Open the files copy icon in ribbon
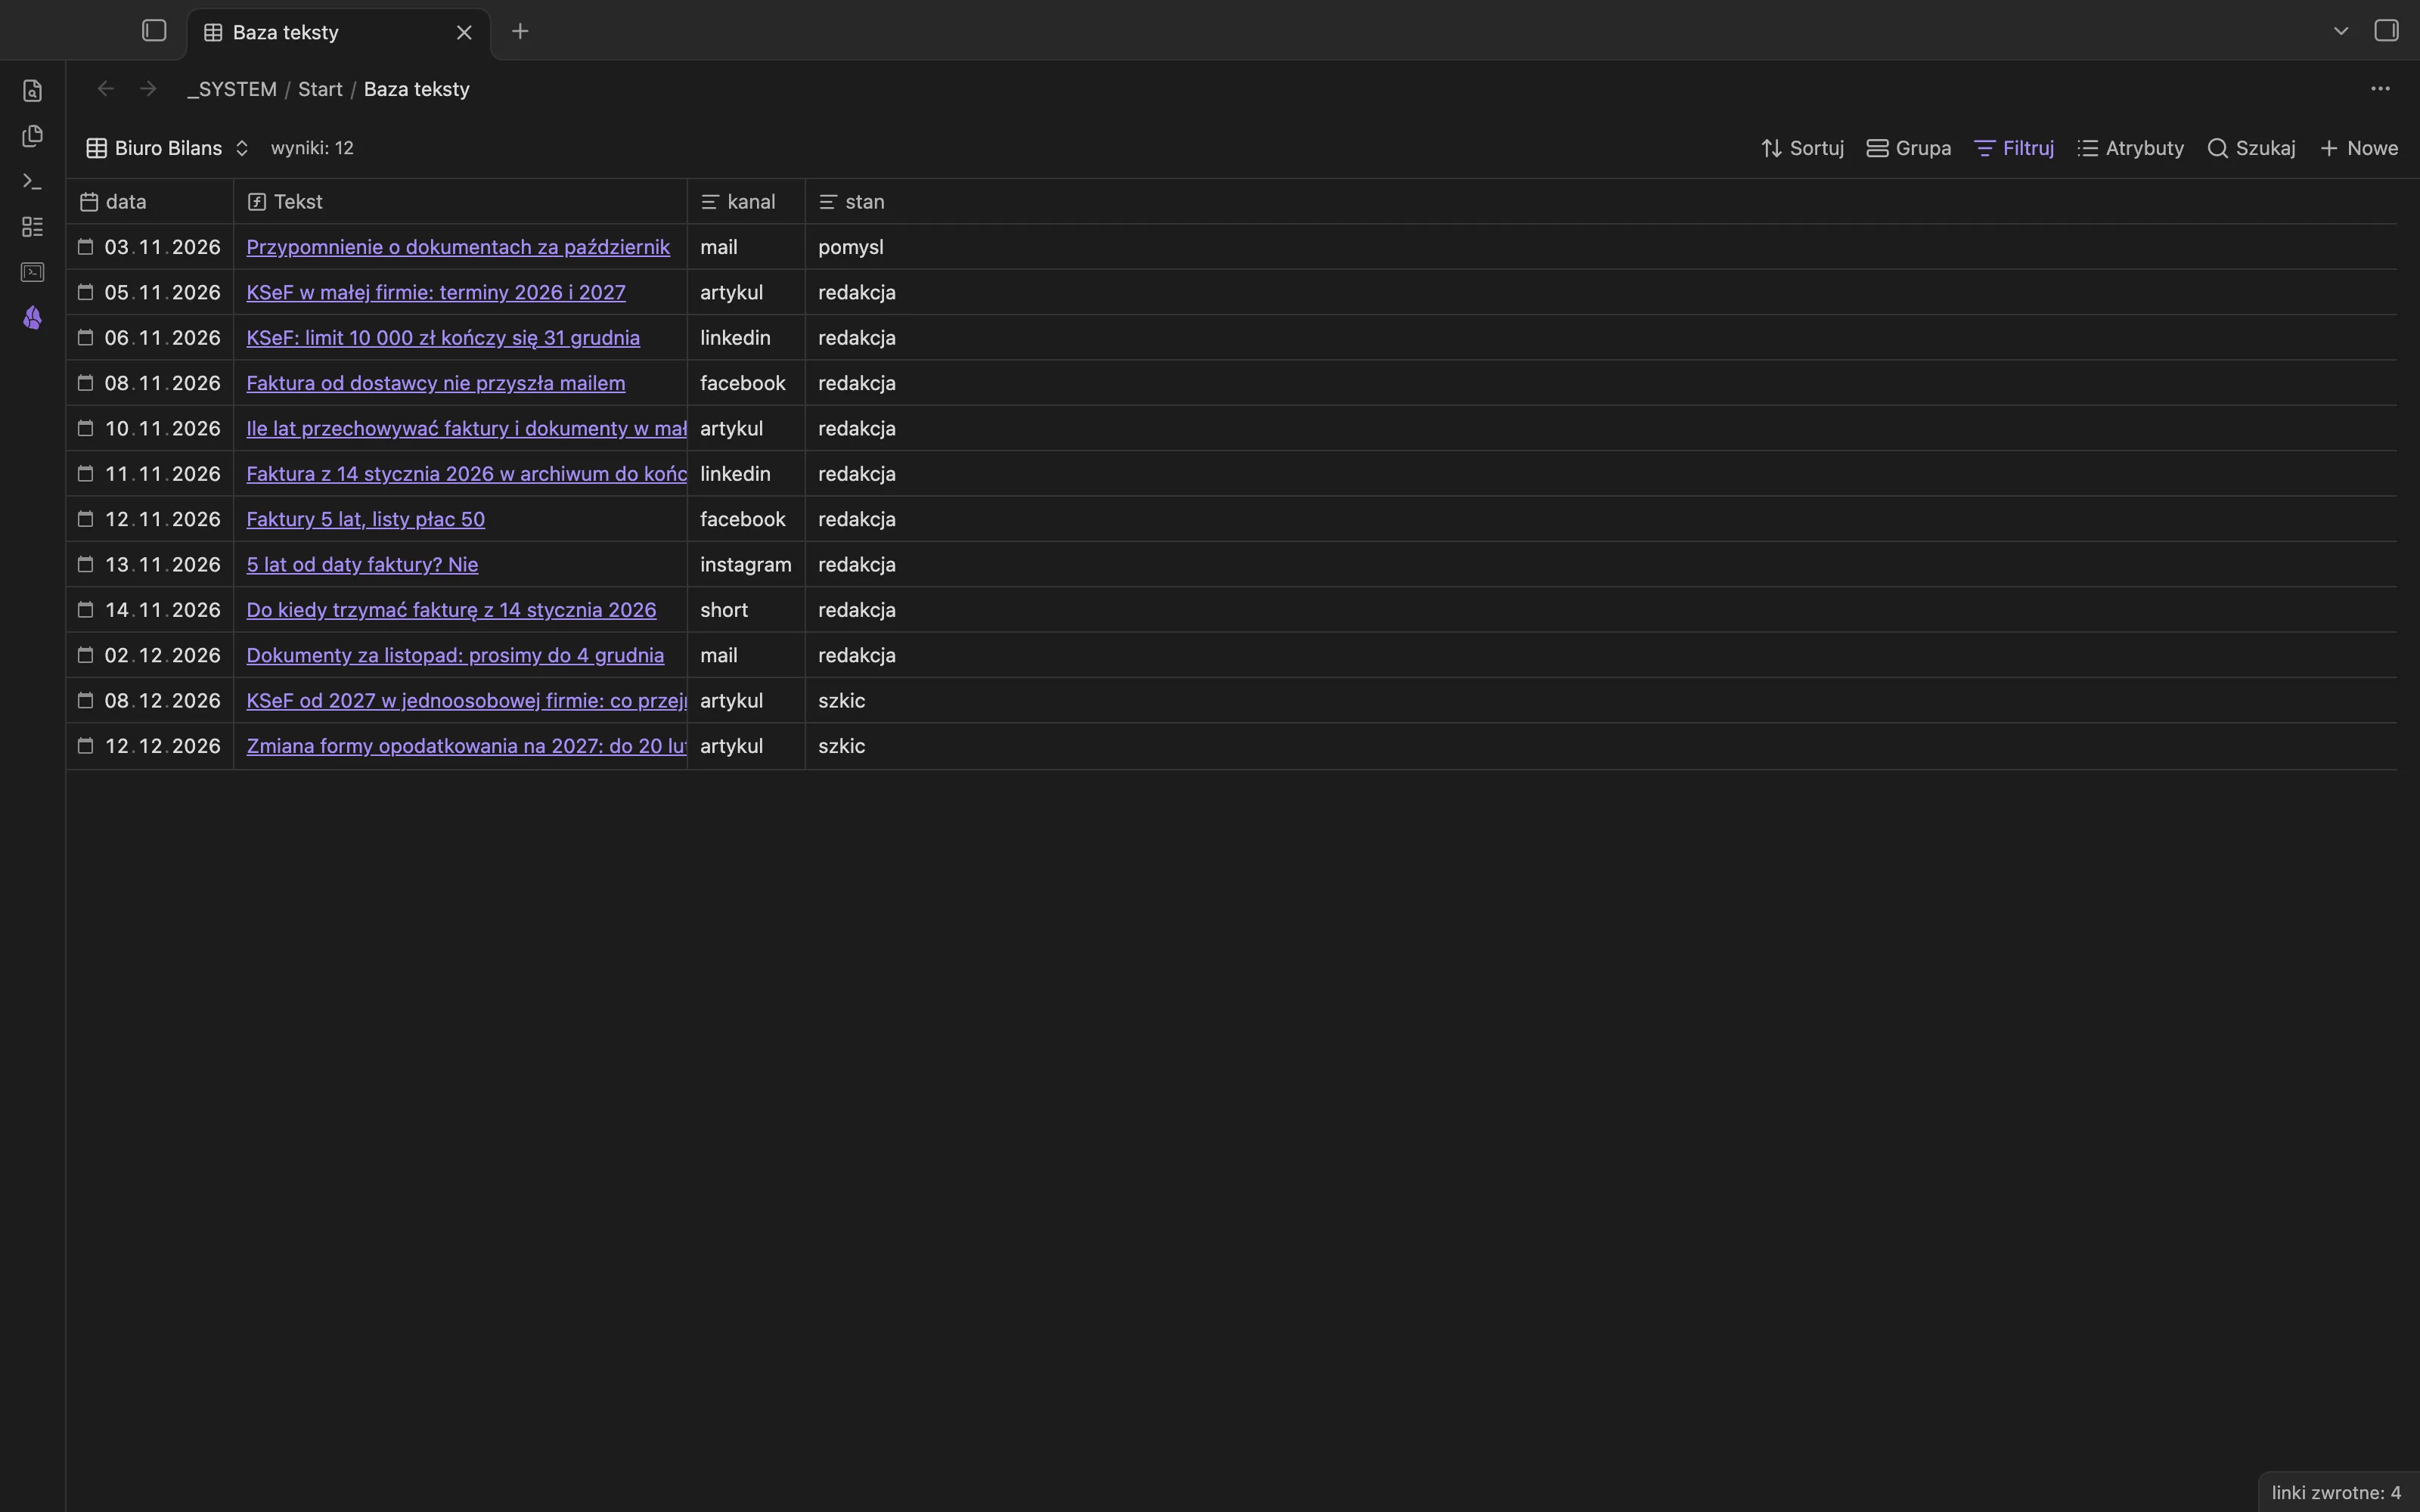This screenshot has width=2420, height=1512. [32, 136]
